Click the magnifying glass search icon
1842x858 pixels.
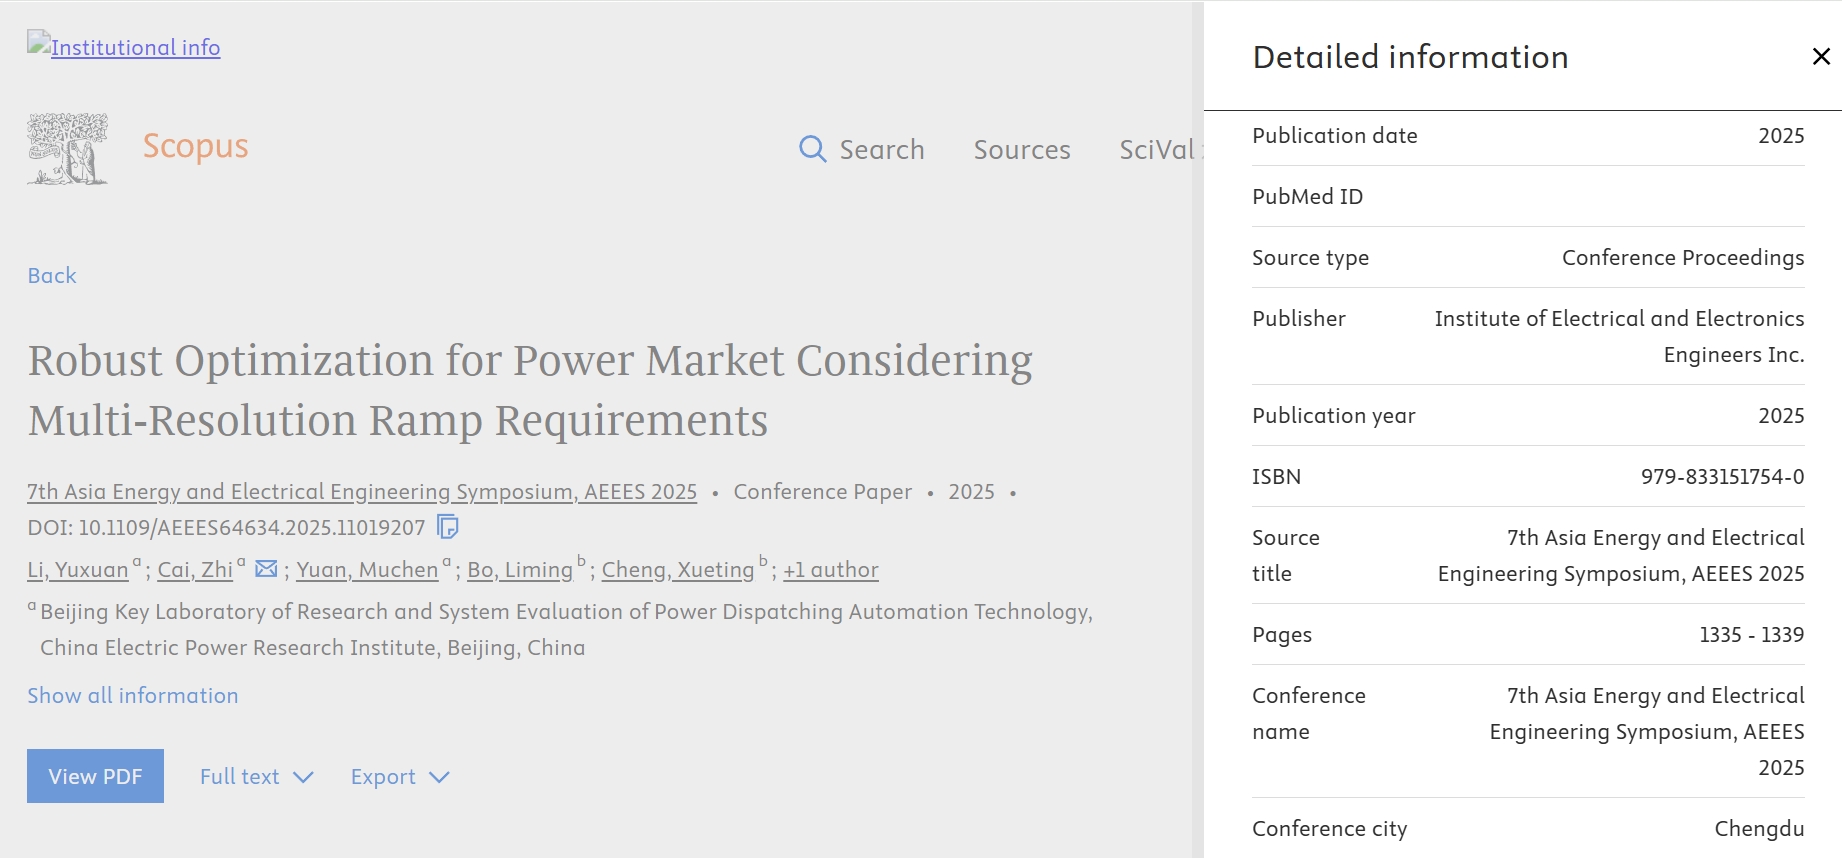812,149
